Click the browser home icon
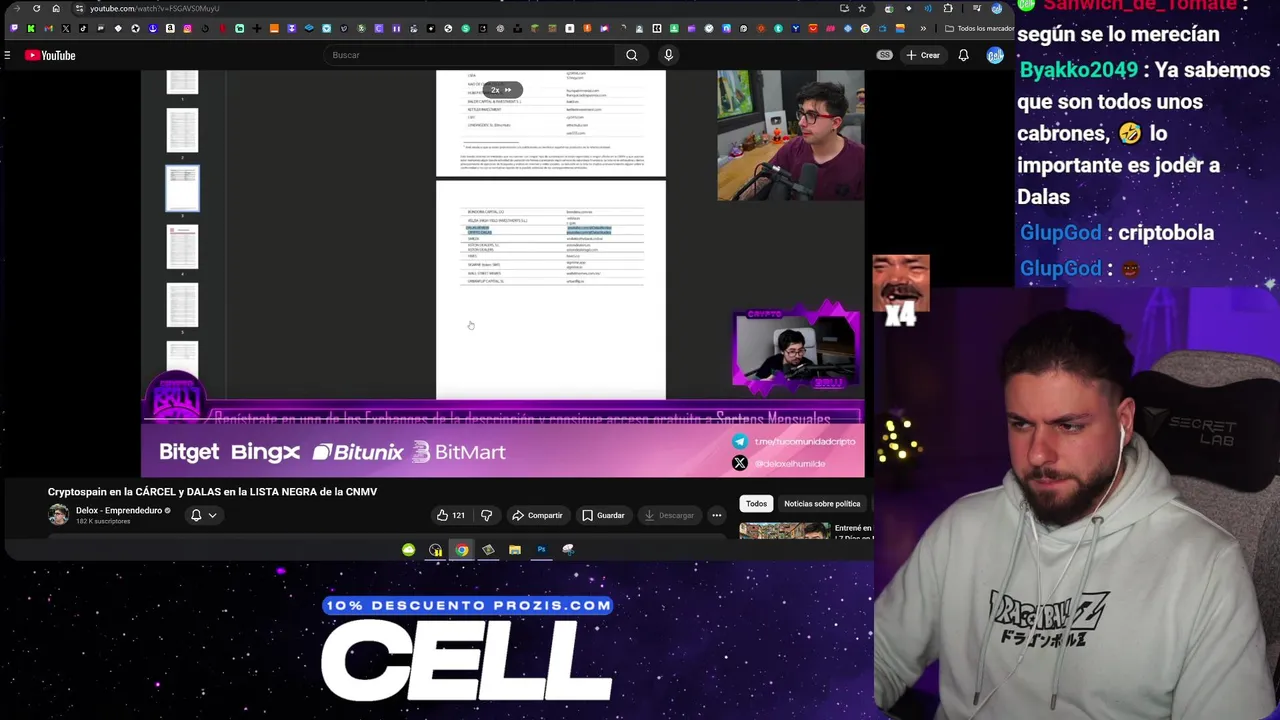Image resolution: width=1280 pixels, height=720 pixels. click(x=56, y=8)
